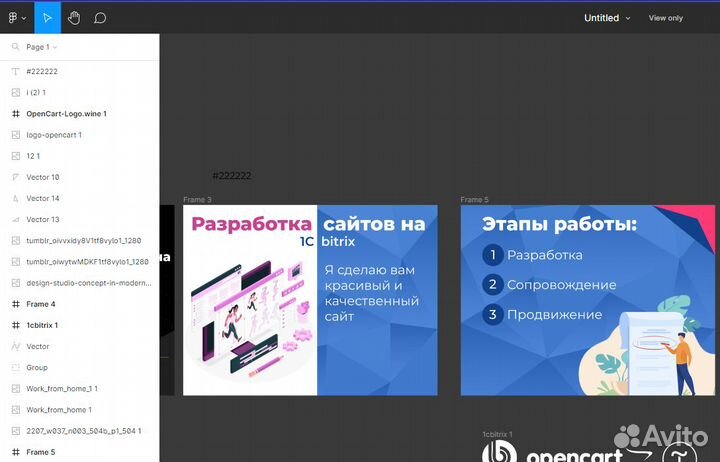Click the 1cbitrix 1 label on canvas
Viewport: 720px width, 462px height.
(497, 434)
